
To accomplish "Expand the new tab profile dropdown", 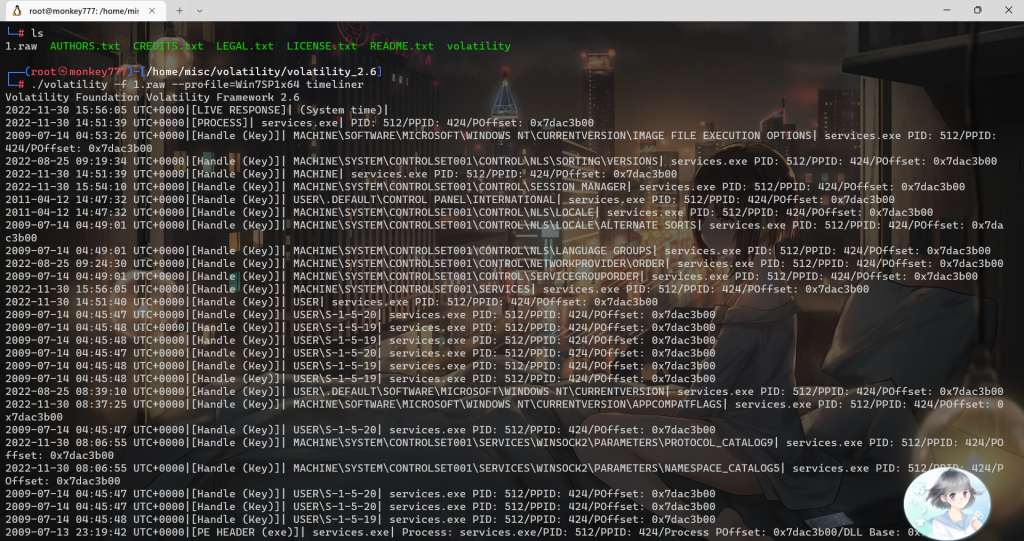I will 206,10.
